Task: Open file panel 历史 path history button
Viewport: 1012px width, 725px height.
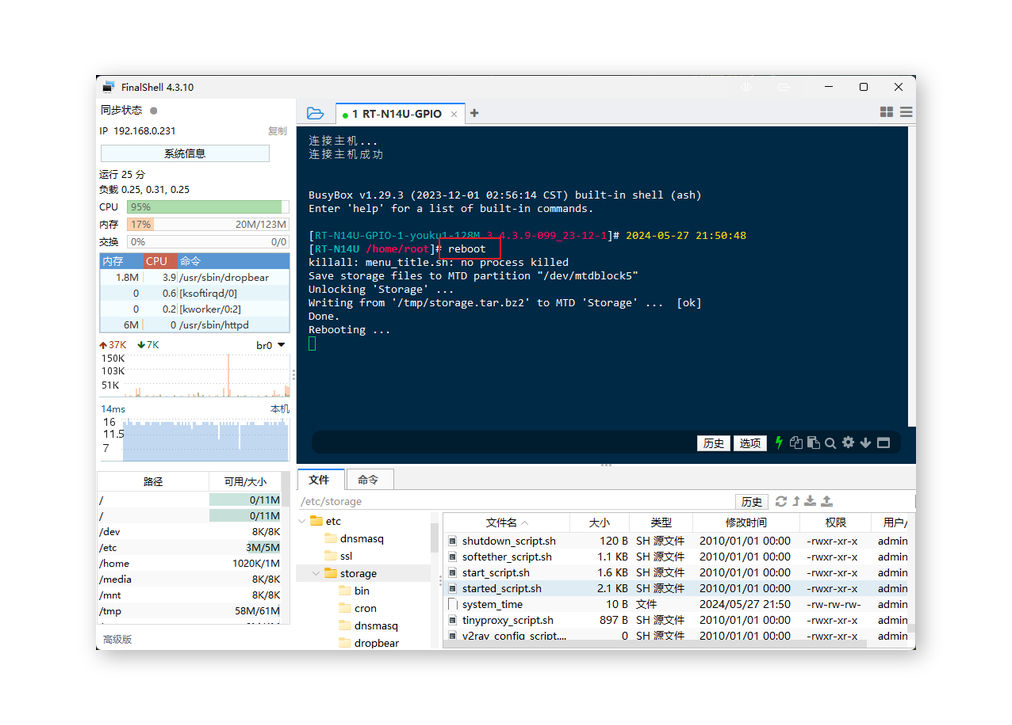Action: [751, 502]
